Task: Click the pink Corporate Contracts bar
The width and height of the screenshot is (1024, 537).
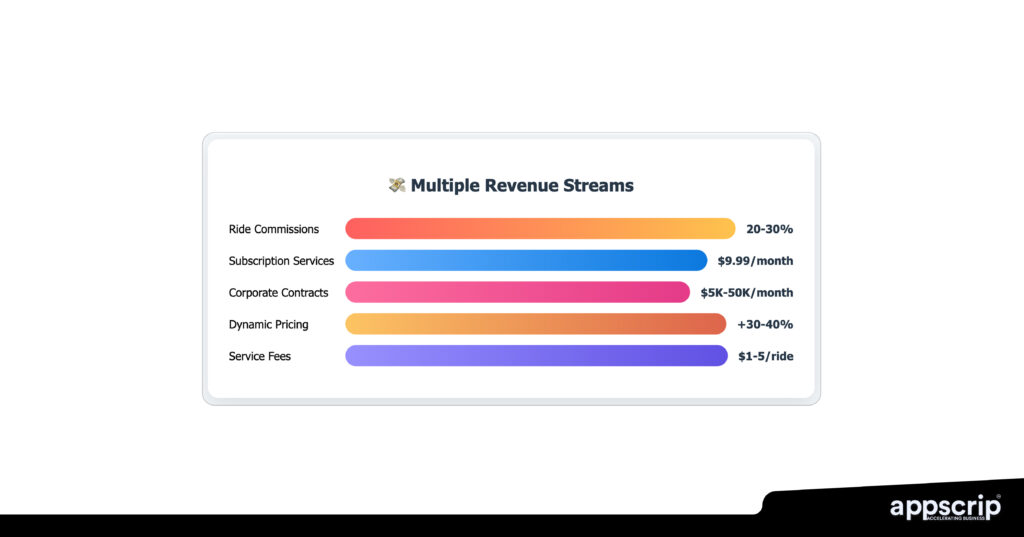Action: 517,292
